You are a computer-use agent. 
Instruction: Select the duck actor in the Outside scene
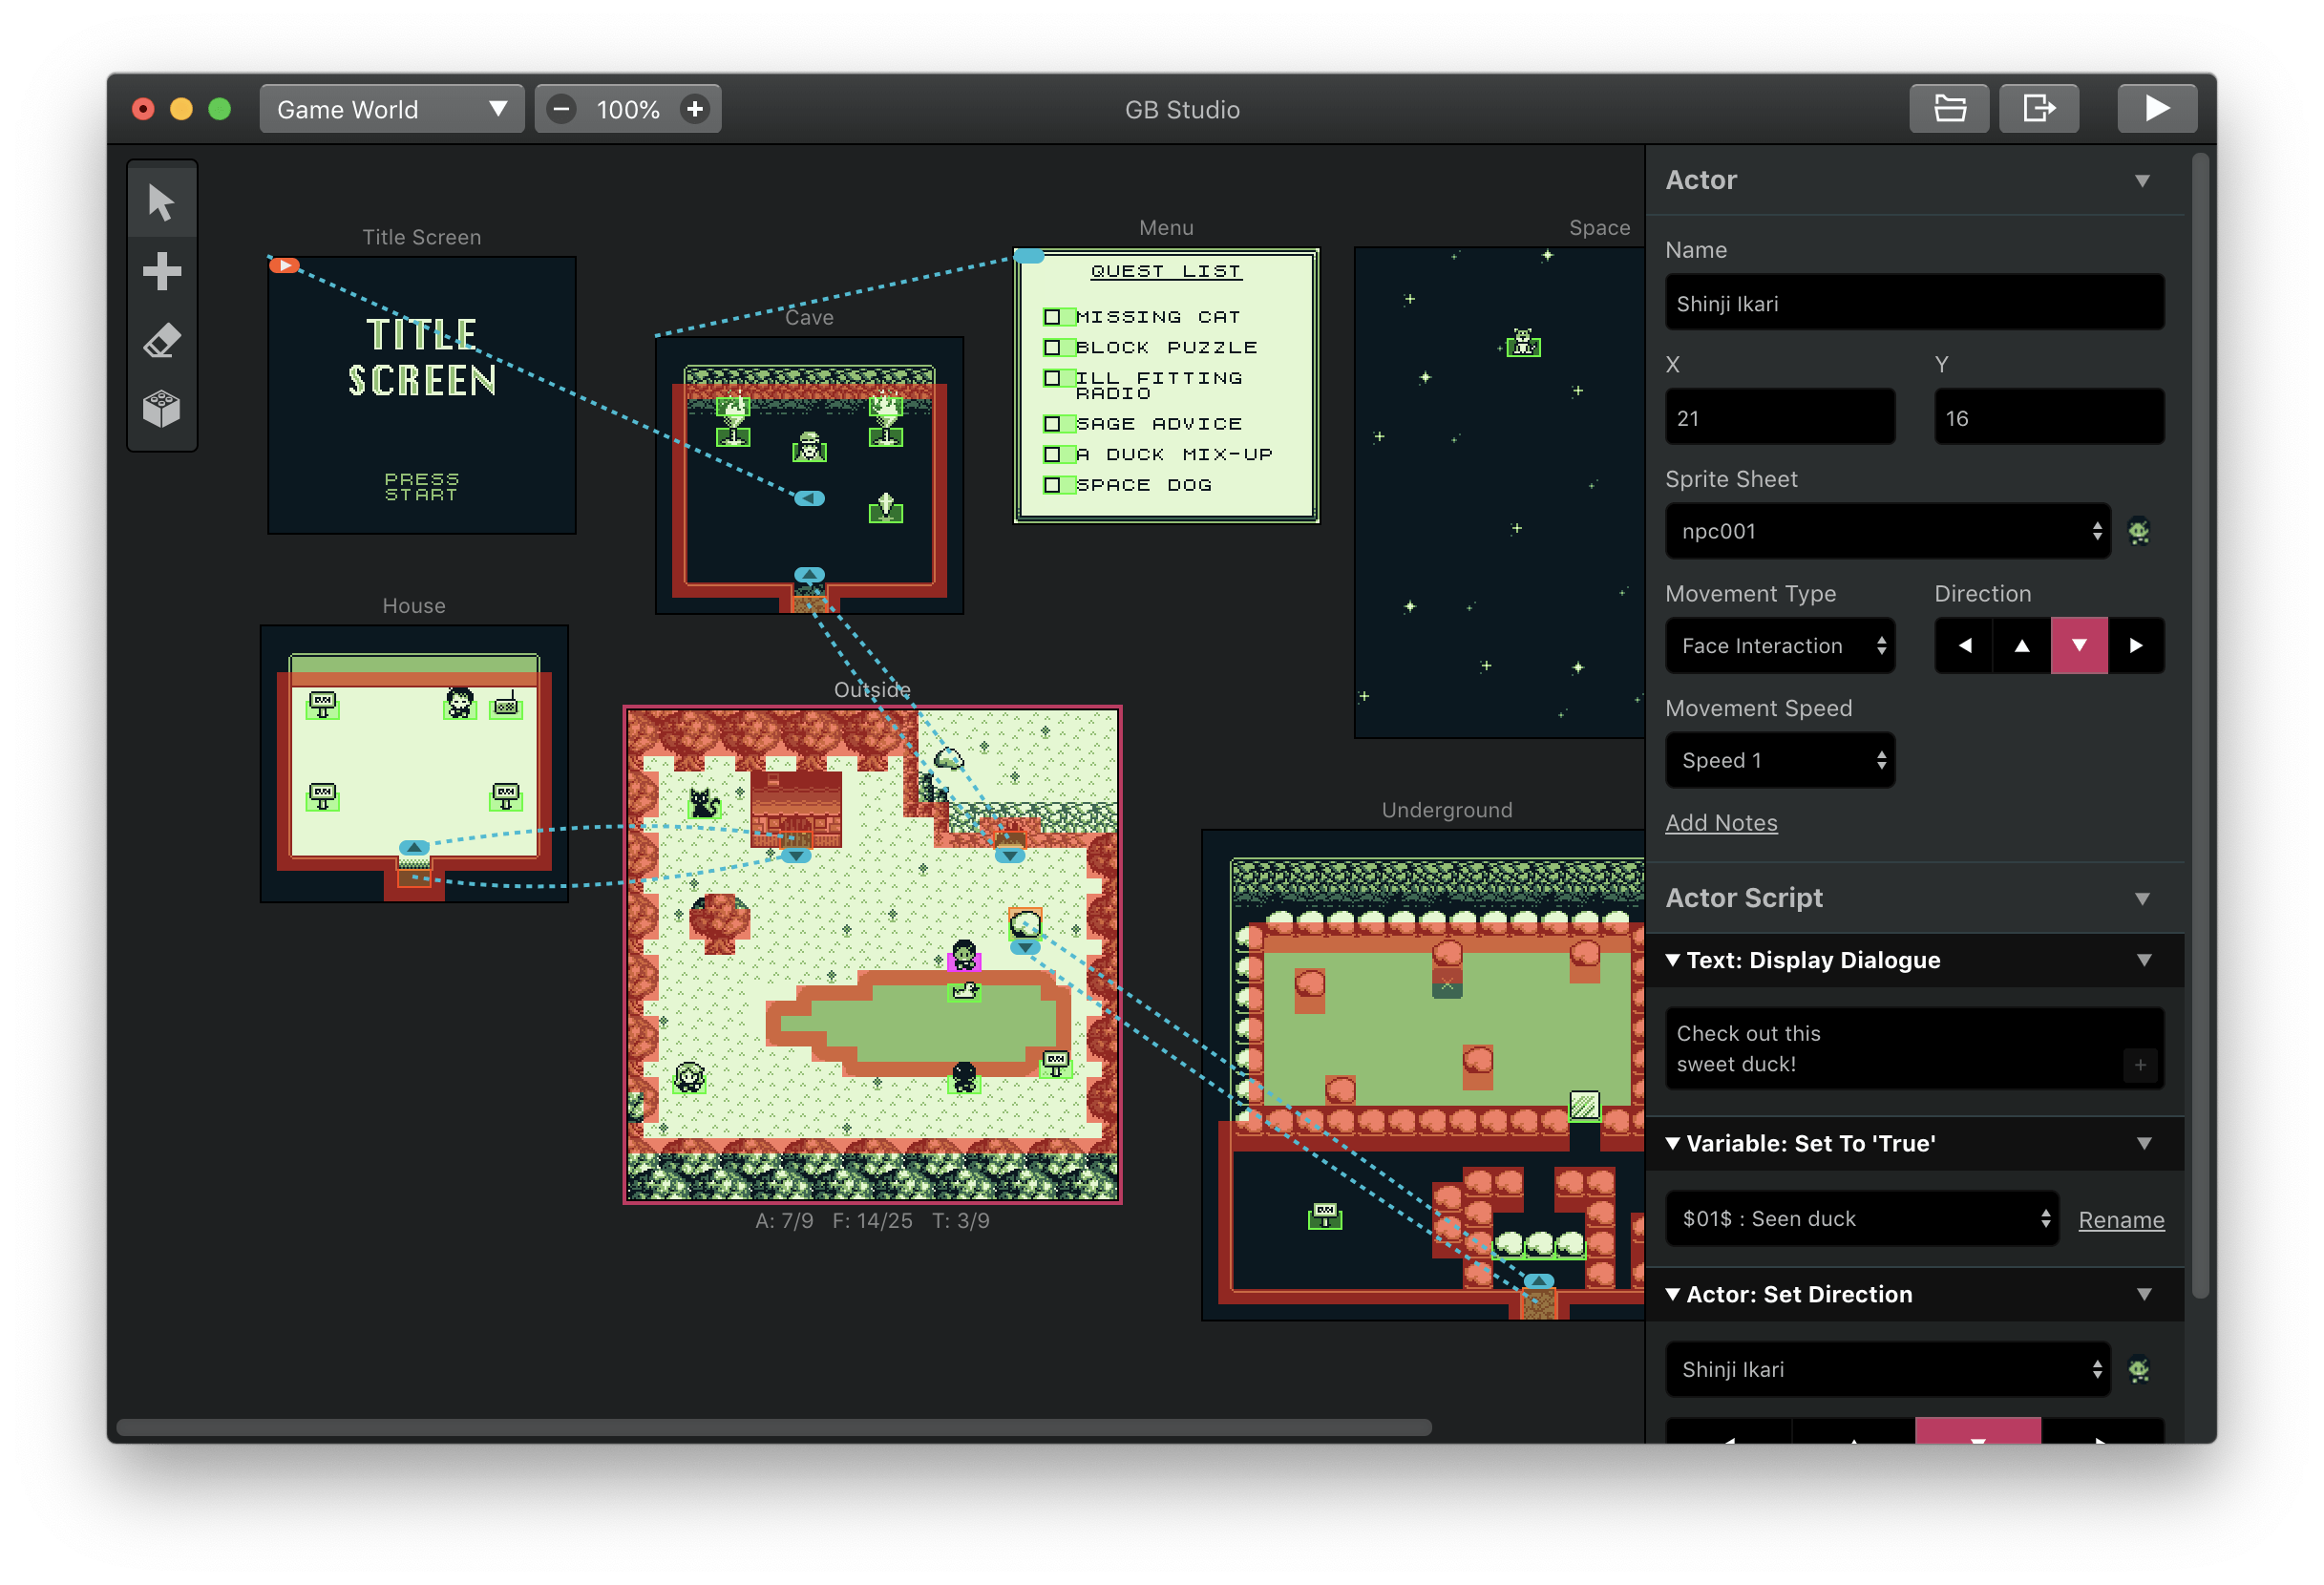click(965, 991)
